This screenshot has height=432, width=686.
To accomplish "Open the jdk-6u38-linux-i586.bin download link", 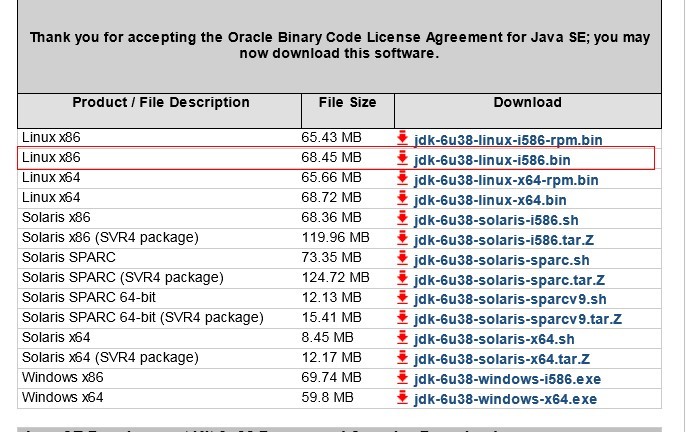I will tap(492, 160).
